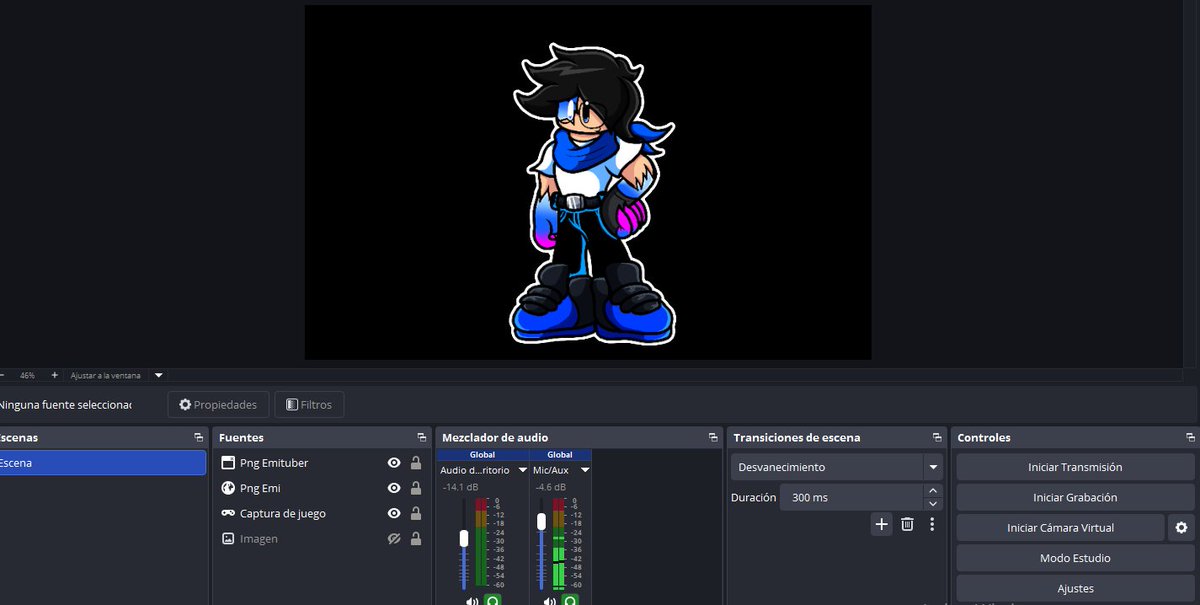This screenshot has height=605, width=1200.
Task: Click the Global label above desktop audio
Action: (482, 455)
